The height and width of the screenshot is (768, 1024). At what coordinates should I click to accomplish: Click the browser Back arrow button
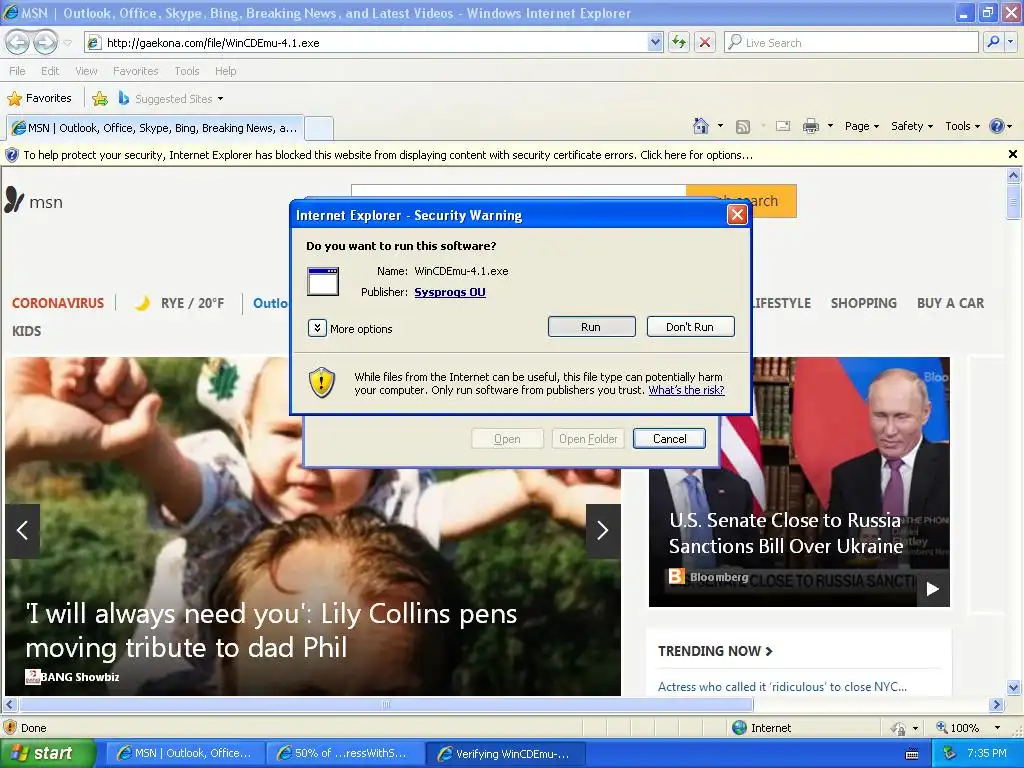18,42
